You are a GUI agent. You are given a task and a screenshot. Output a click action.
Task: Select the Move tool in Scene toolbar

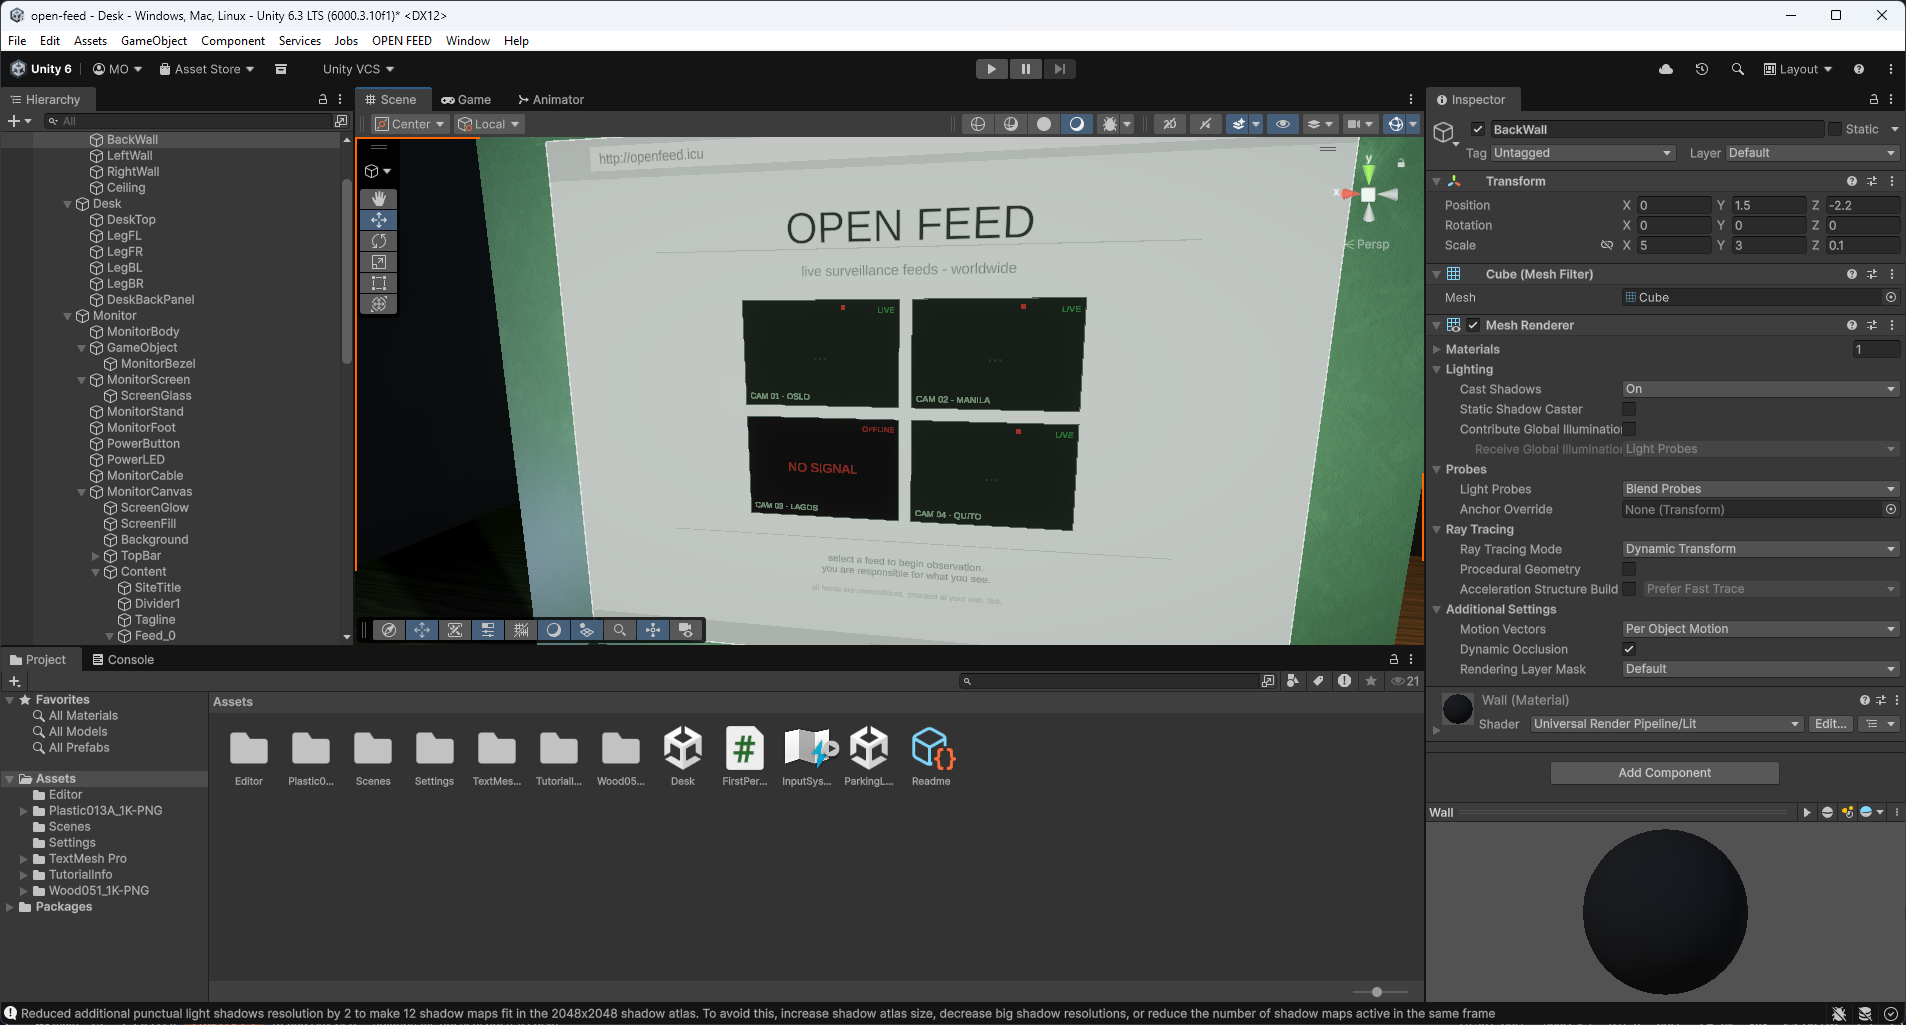tap(379, 220)
